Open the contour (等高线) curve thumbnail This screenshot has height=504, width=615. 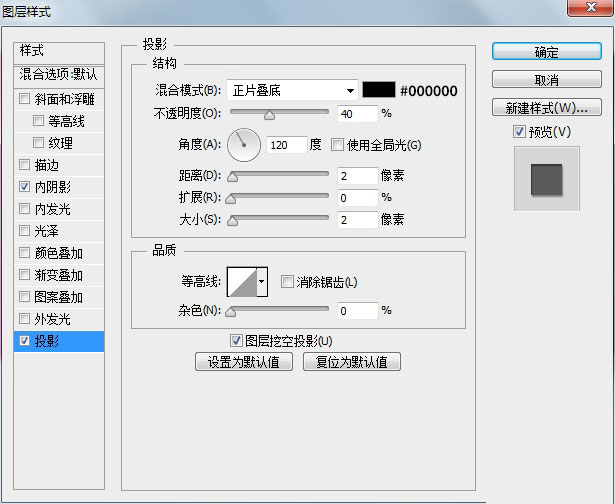coord(241,283)
